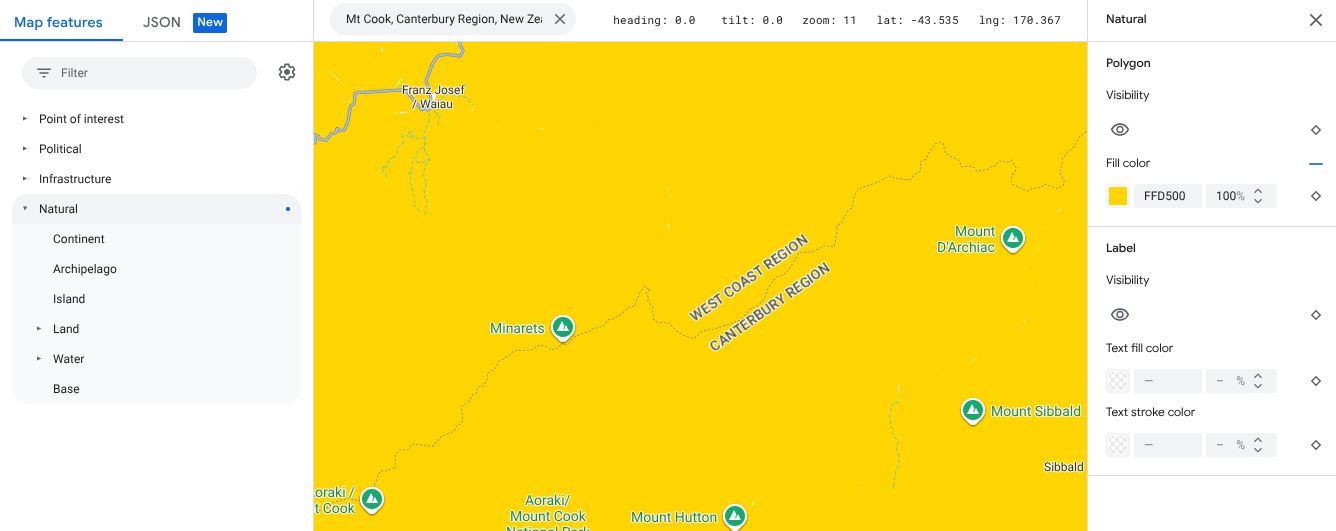Click the Mount Sibbald mountain marker
The image size is (1336, 531).
coord(972,410)
